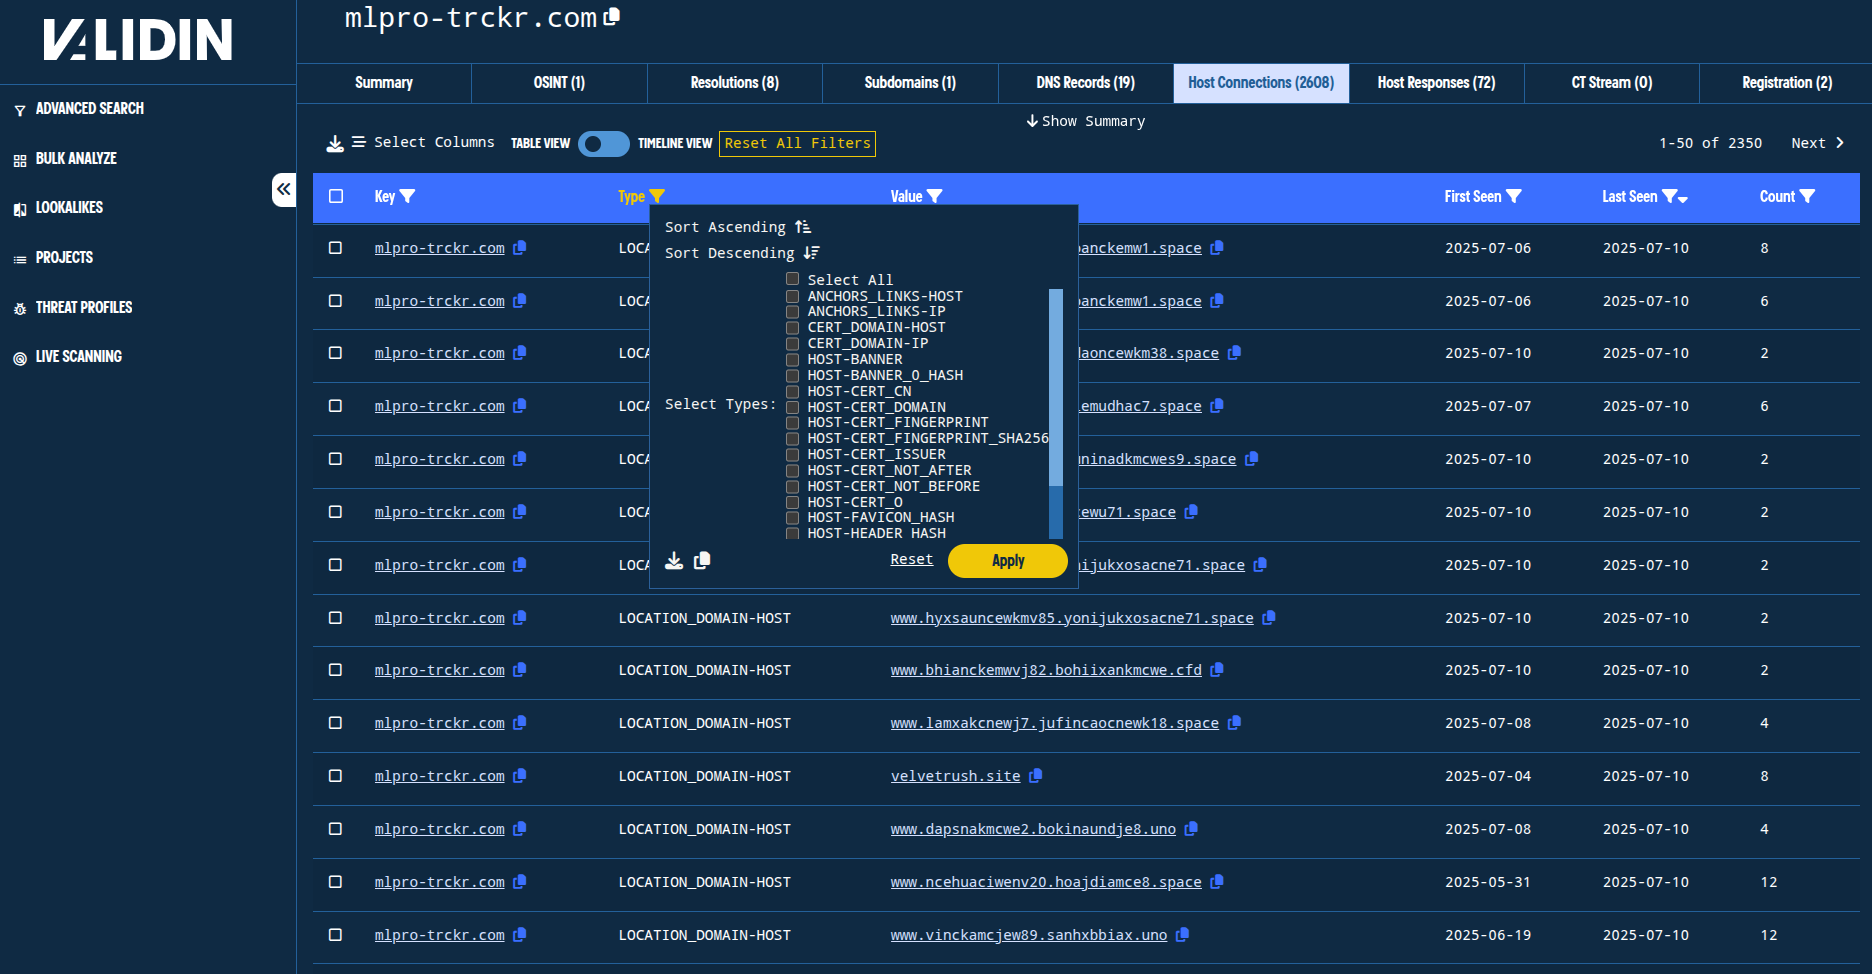This screenshot has height=974, width=1872.
Task: Copy value www.vinckamcjew89.sanhxbbiax.uno
Action: [1182, 935]
